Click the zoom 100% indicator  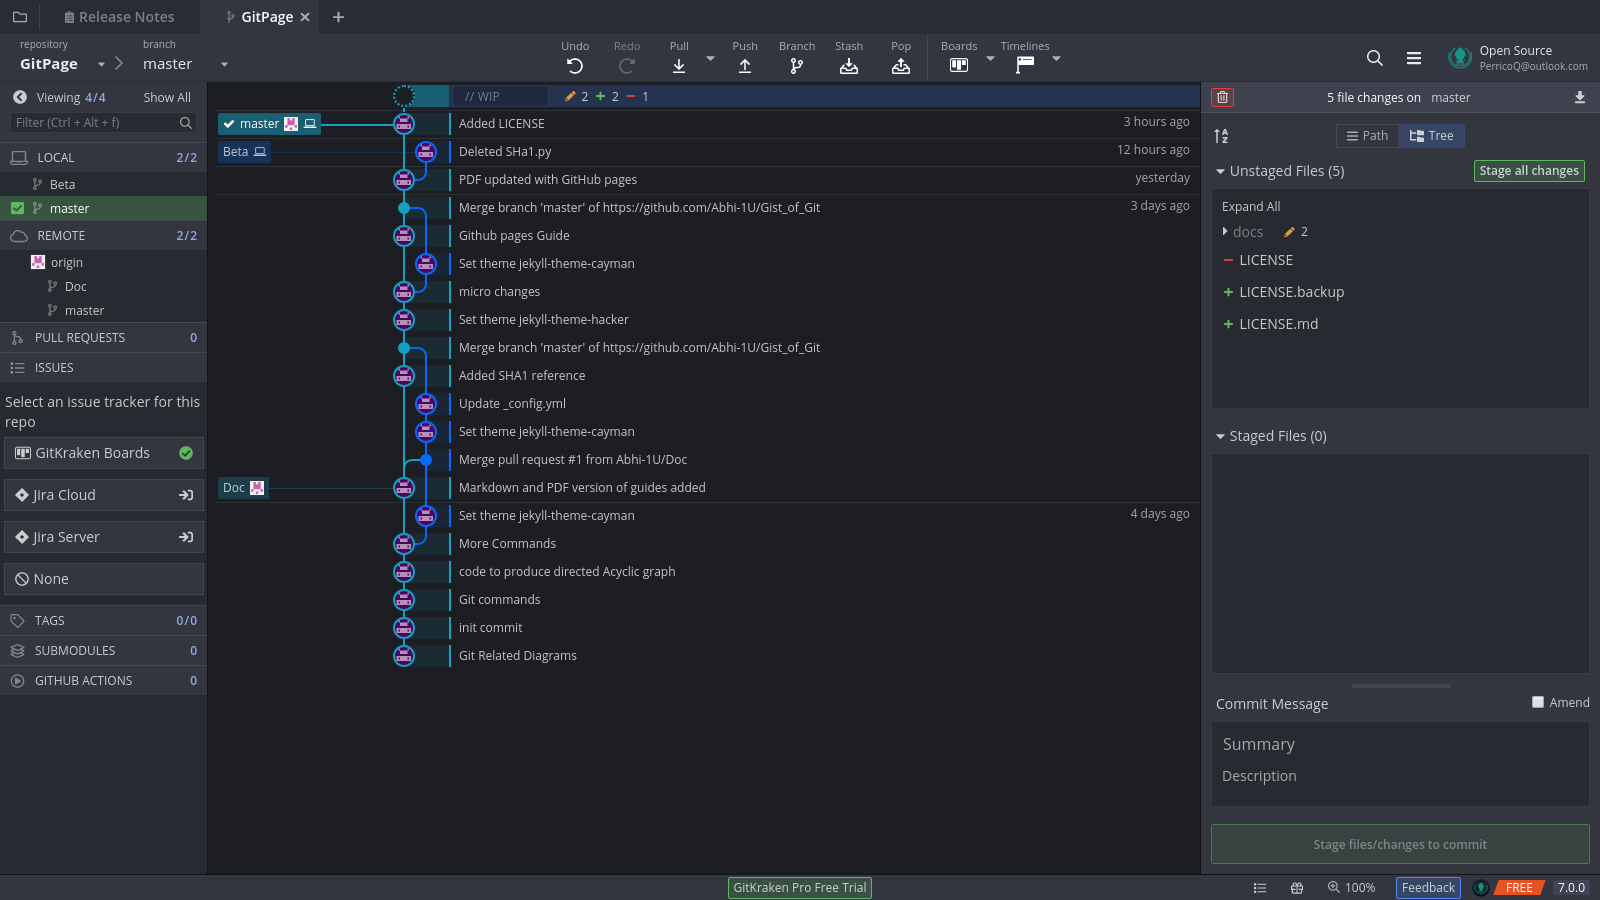[1351, 888]
